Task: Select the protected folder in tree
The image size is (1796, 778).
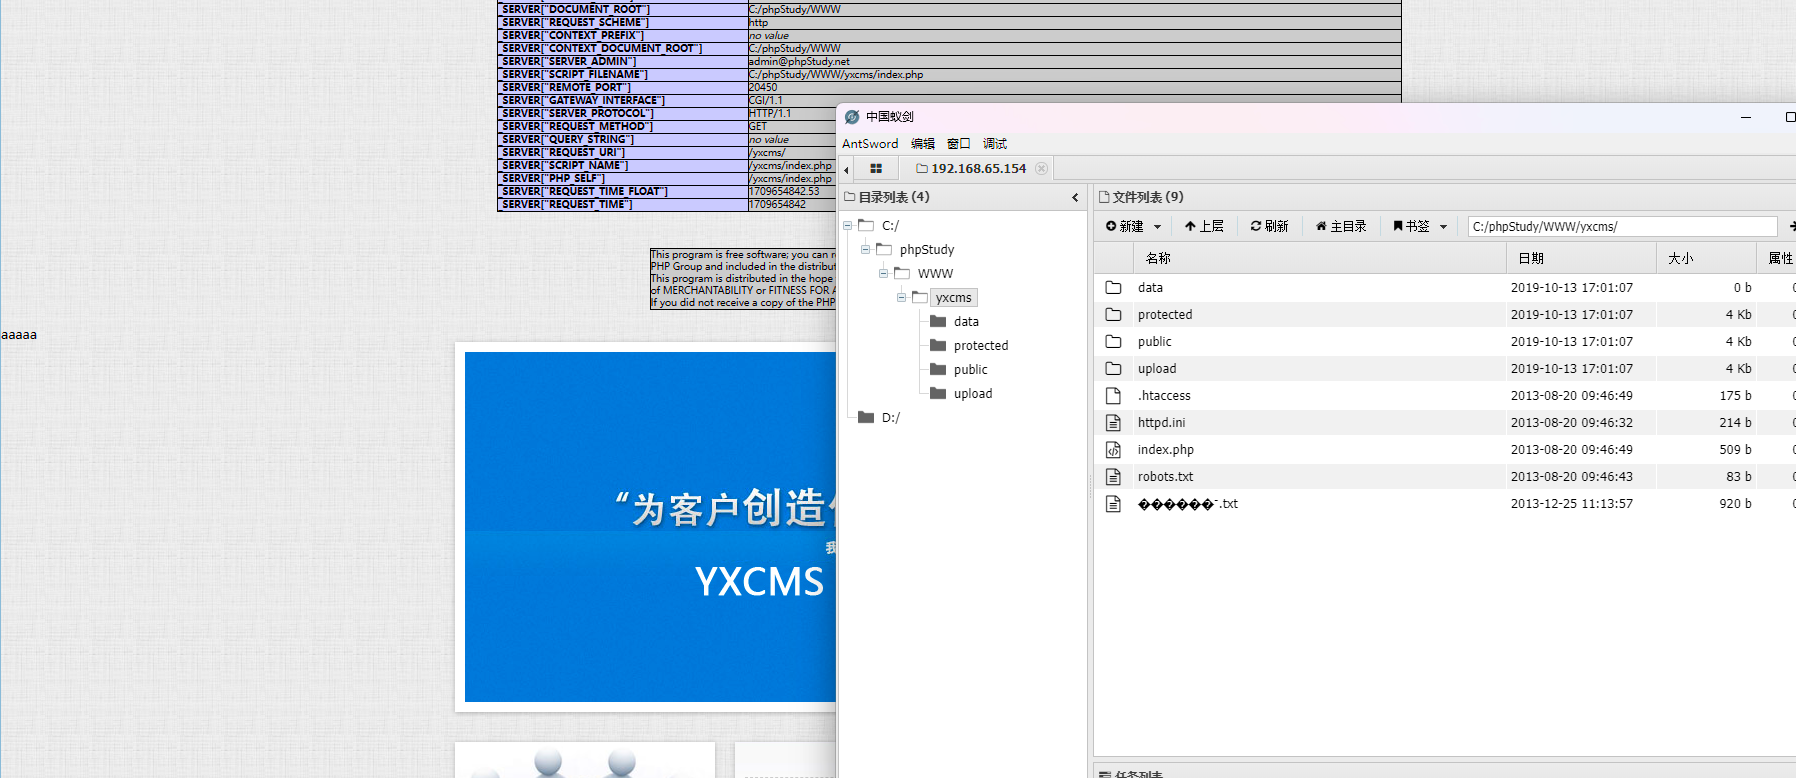Action: (x=980, y=346)
